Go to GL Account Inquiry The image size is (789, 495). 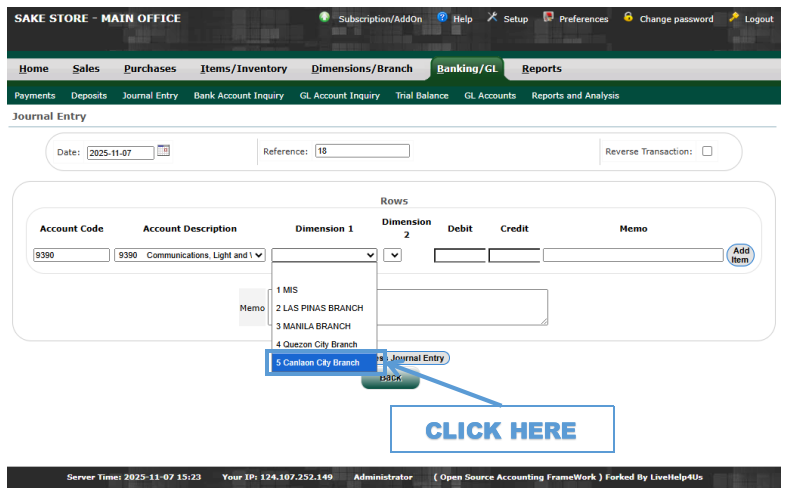(x=339, y=96)
